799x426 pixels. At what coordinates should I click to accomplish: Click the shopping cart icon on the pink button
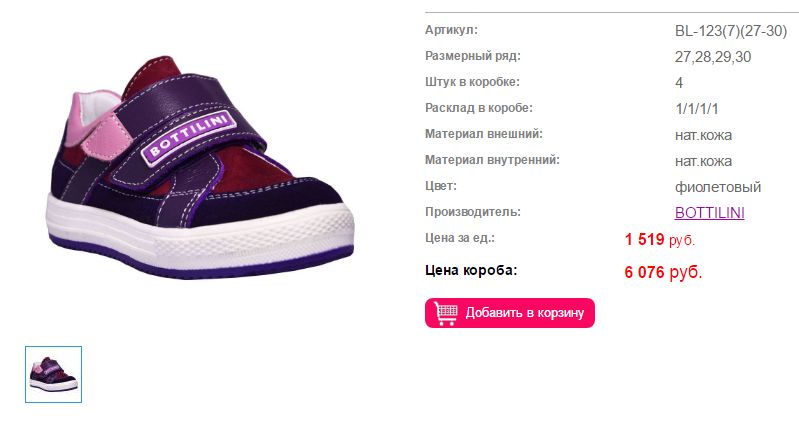tap(446, 313)
